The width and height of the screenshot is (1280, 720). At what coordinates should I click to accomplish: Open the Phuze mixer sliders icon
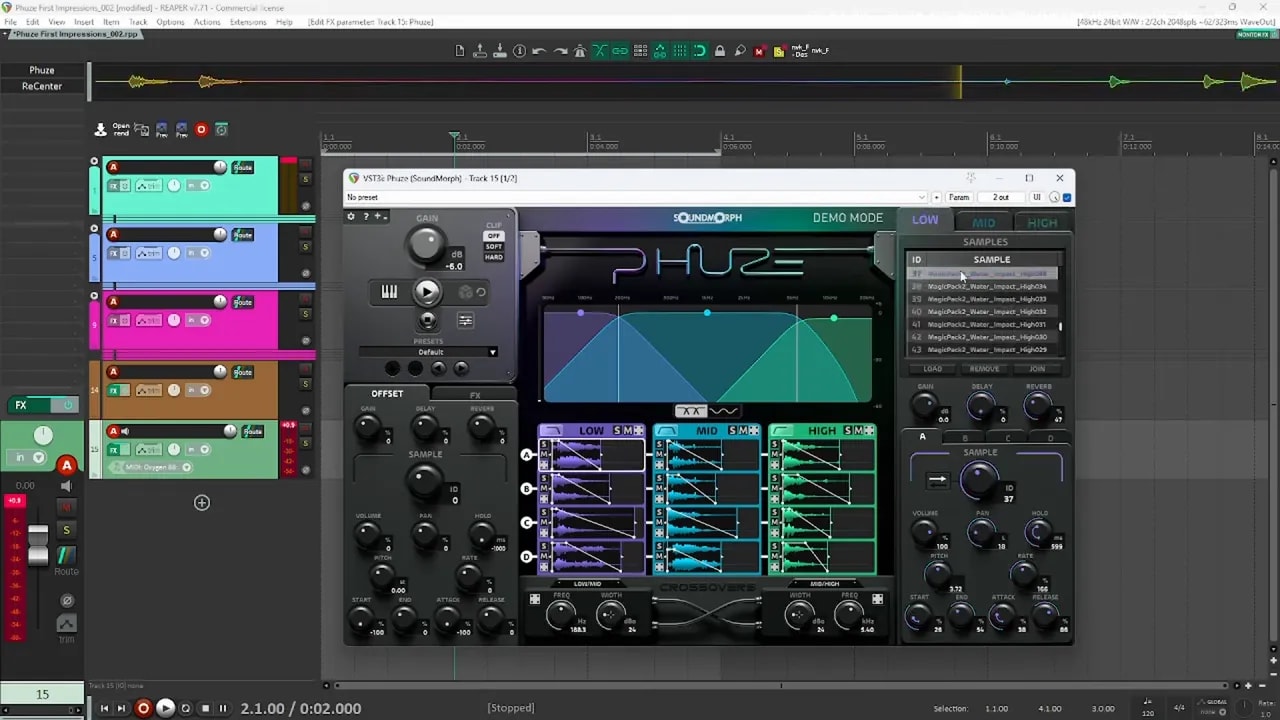[465, 320]
